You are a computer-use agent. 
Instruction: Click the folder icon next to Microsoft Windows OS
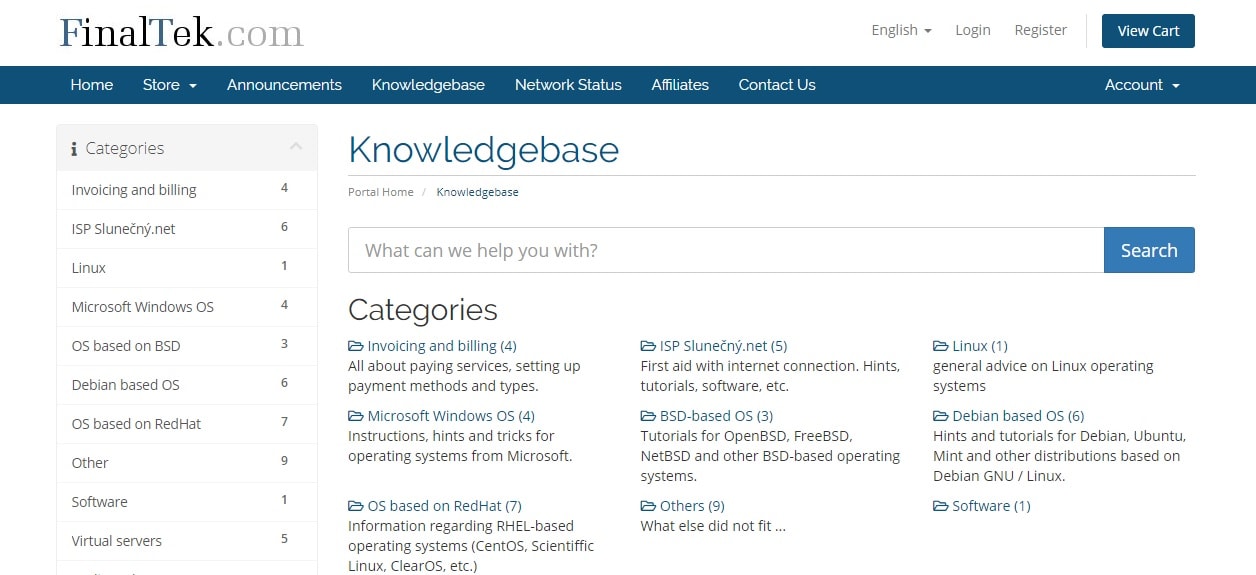point(356,416)
